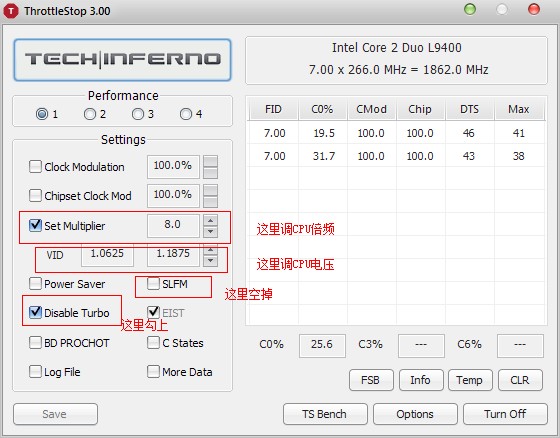This screenshot has height=438, width=560.
Task: Click the C0% 25.6 readout box
Action: click(x=322, y=346)
